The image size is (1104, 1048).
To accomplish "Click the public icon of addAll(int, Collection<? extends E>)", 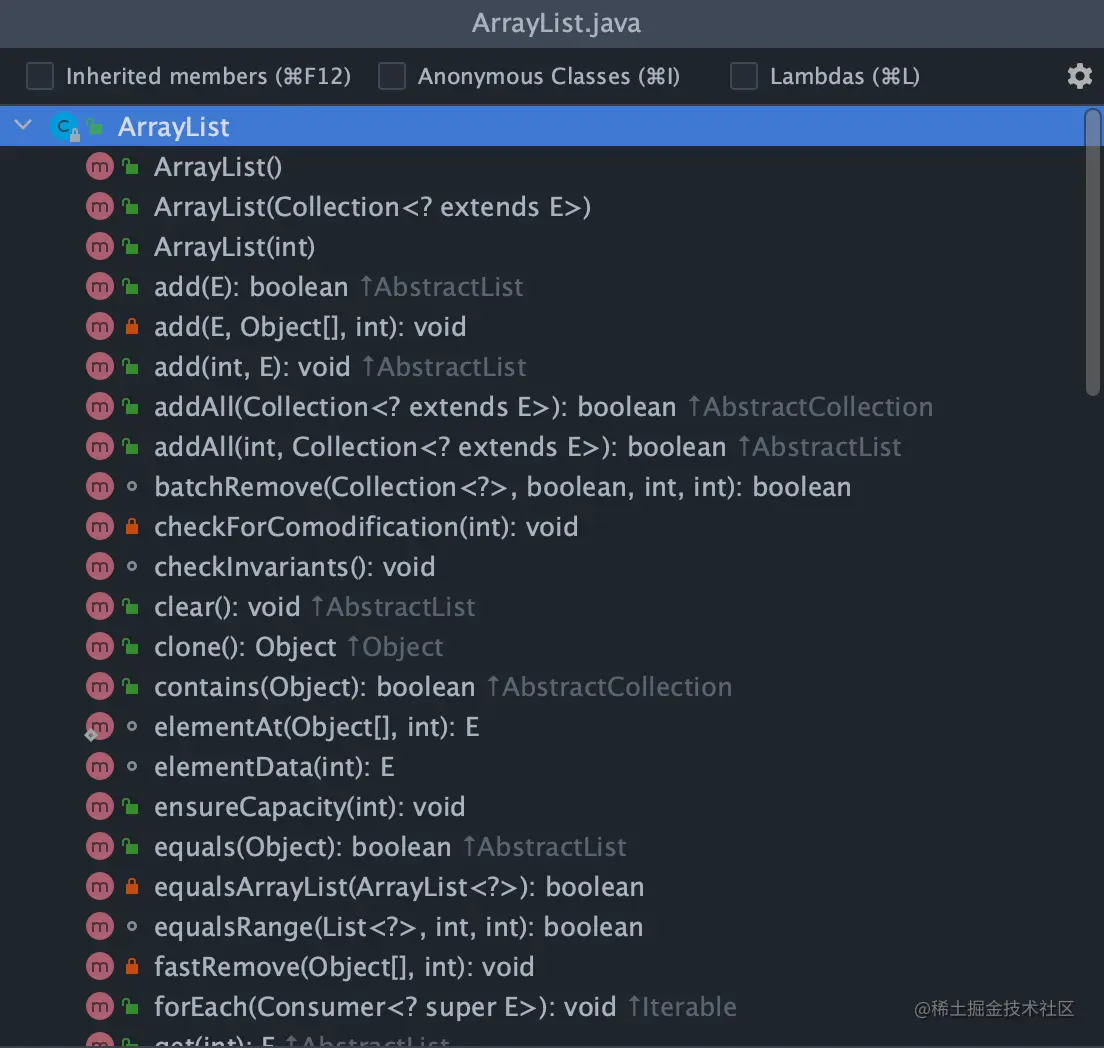I will click(x=130, y=447).
